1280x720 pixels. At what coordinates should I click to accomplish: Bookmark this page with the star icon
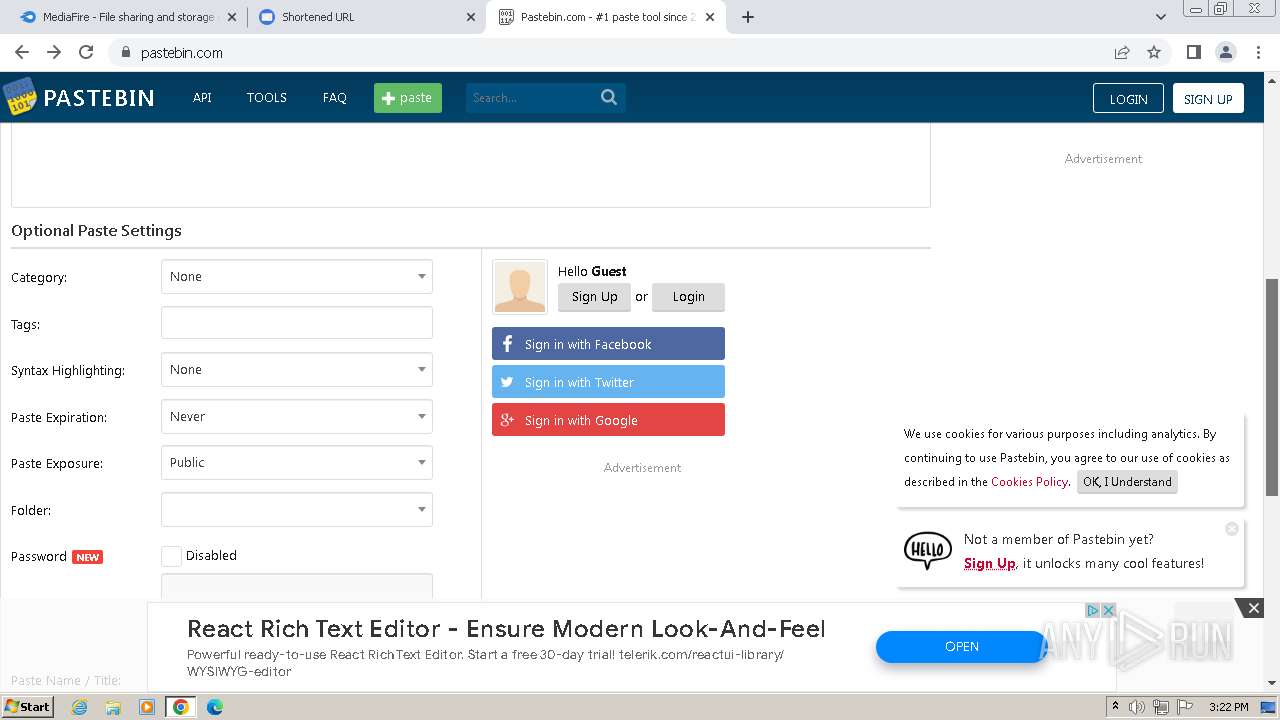click(1154, 53)
